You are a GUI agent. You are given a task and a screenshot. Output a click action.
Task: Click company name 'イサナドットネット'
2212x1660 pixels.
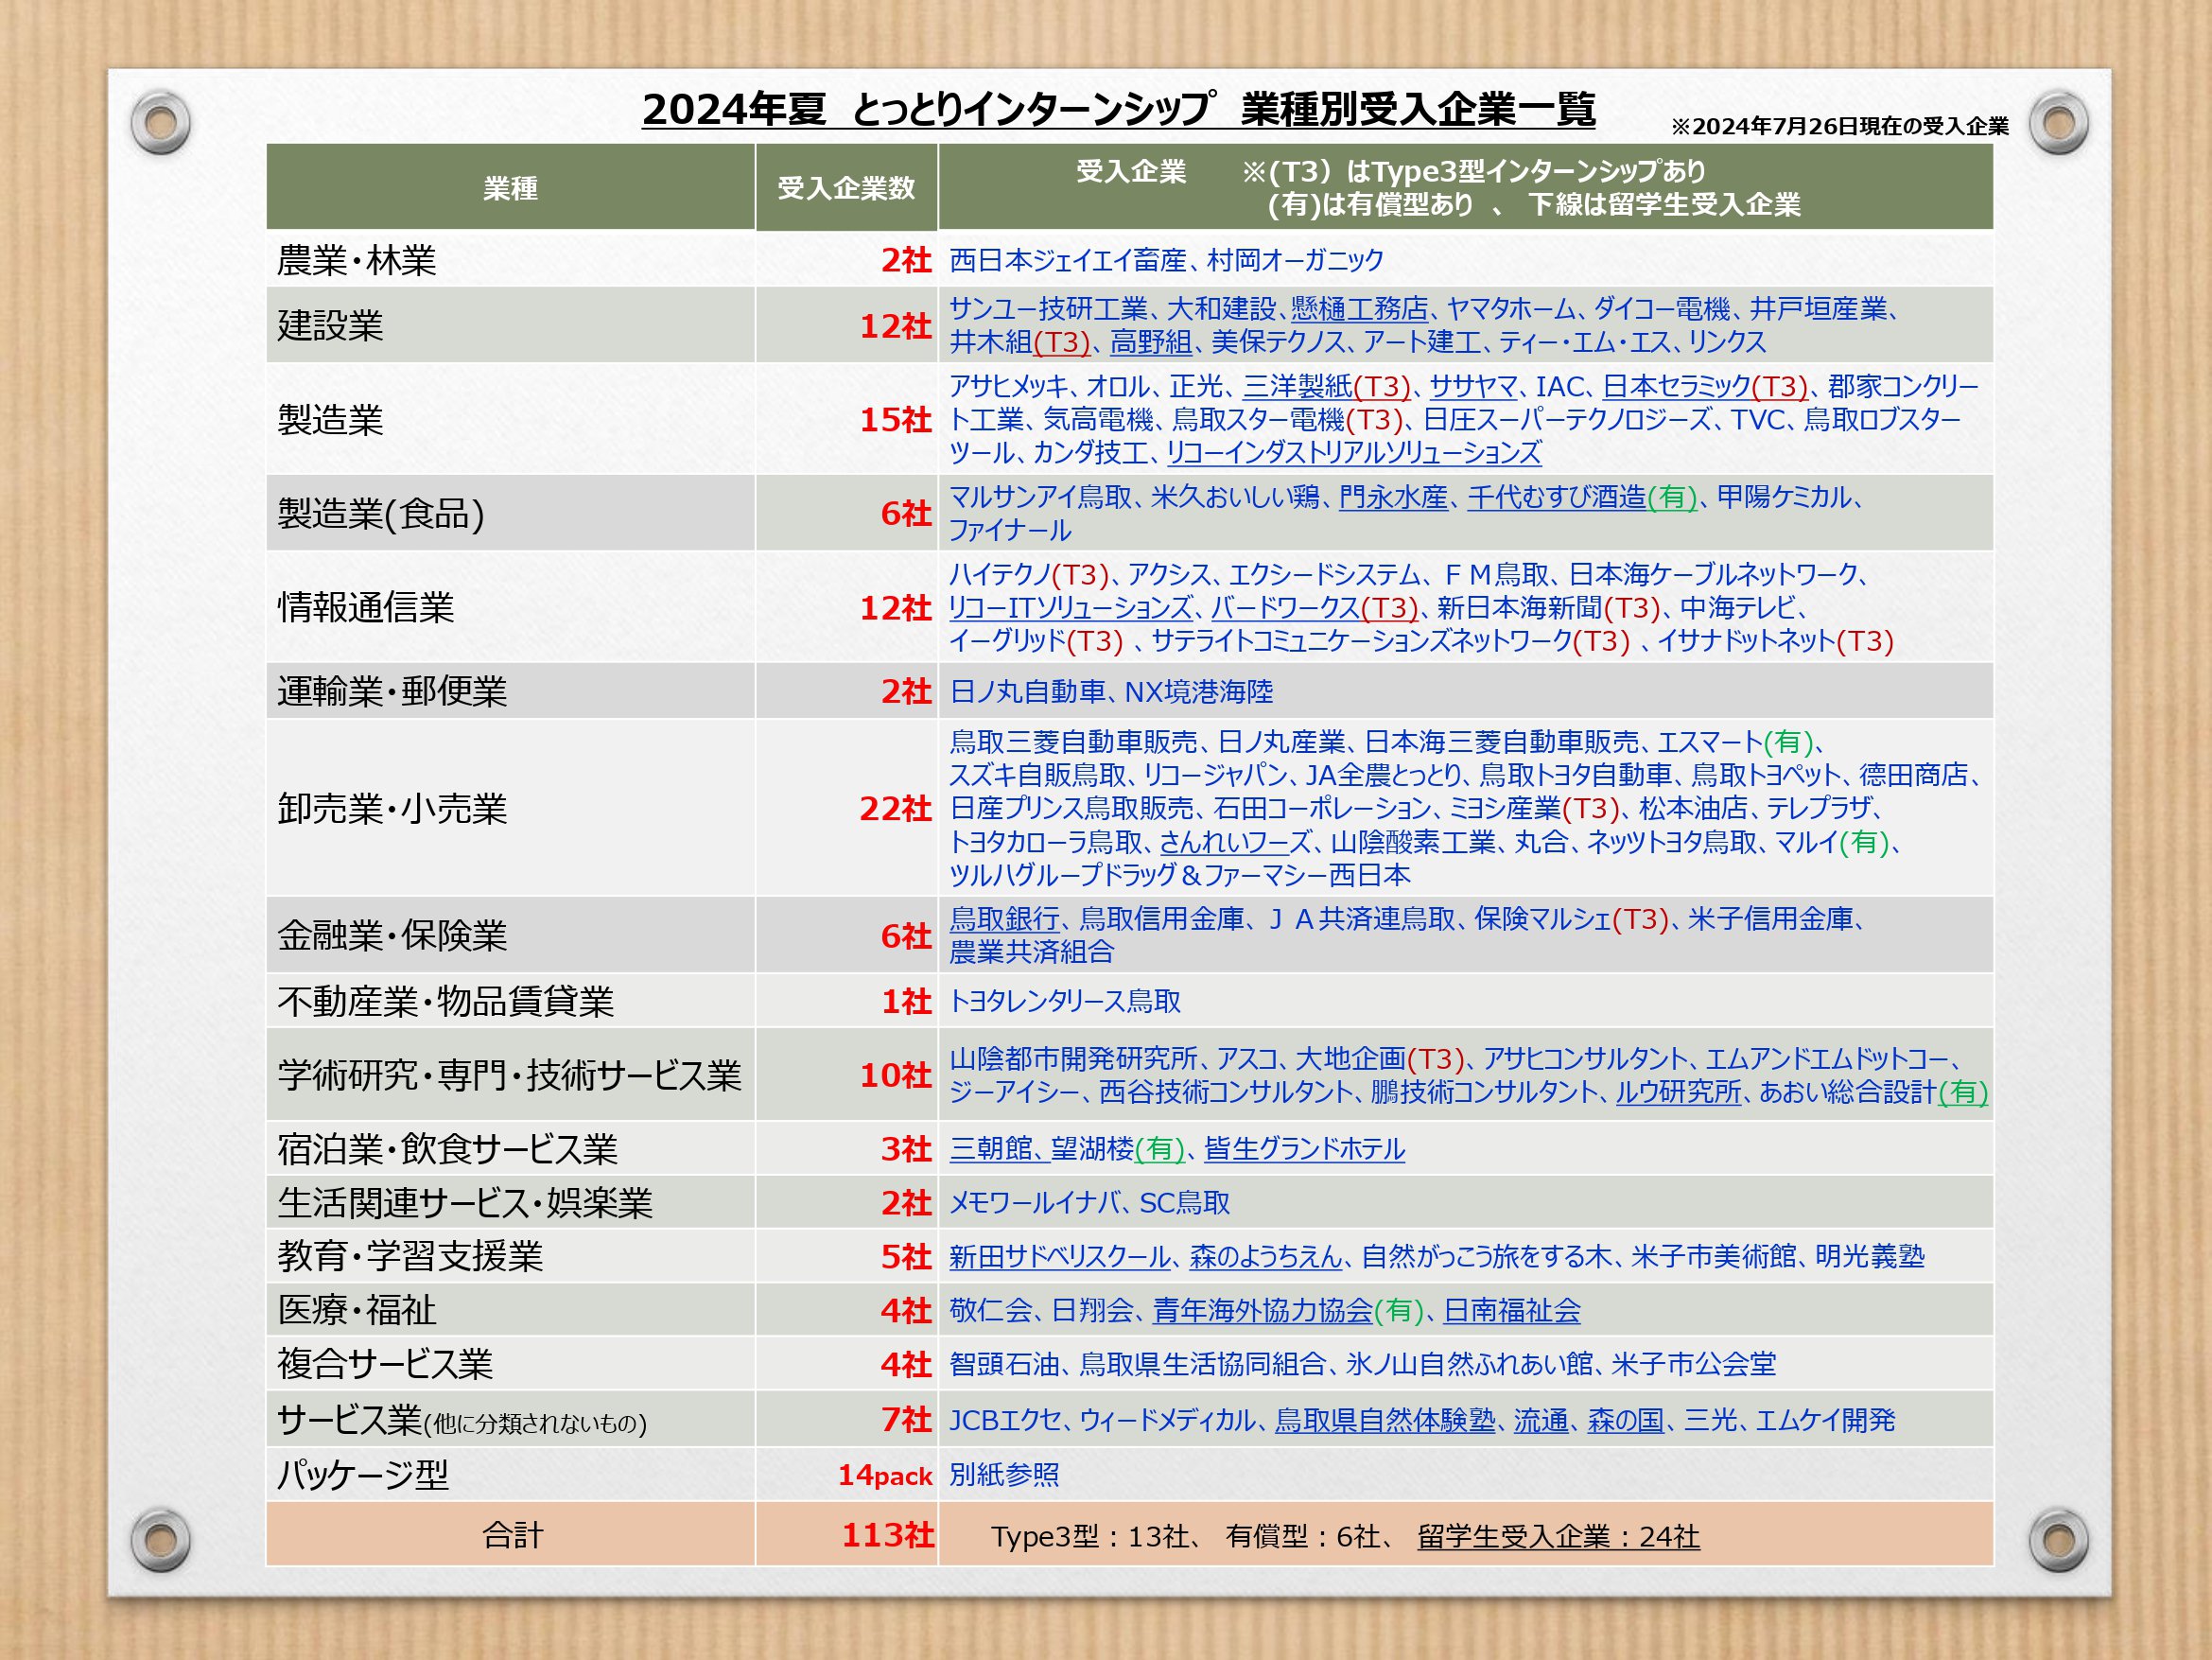click(x=1746, y=641)
